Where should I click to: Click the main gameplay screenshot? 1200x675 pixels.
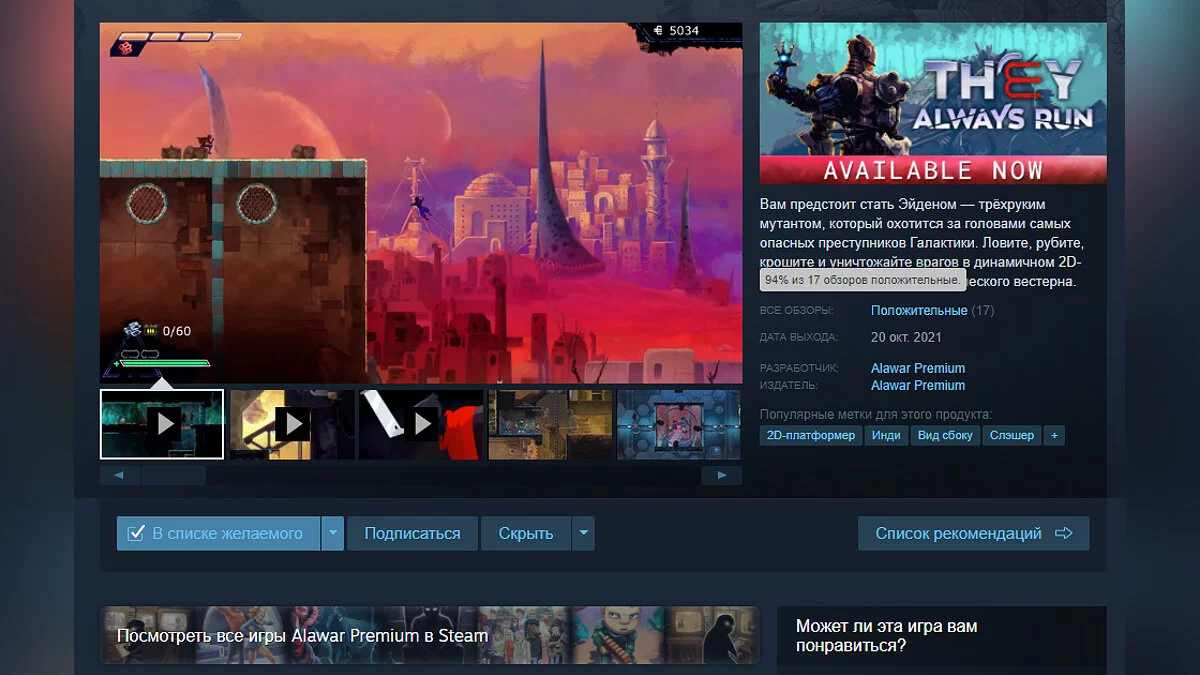tap(421, 202)
